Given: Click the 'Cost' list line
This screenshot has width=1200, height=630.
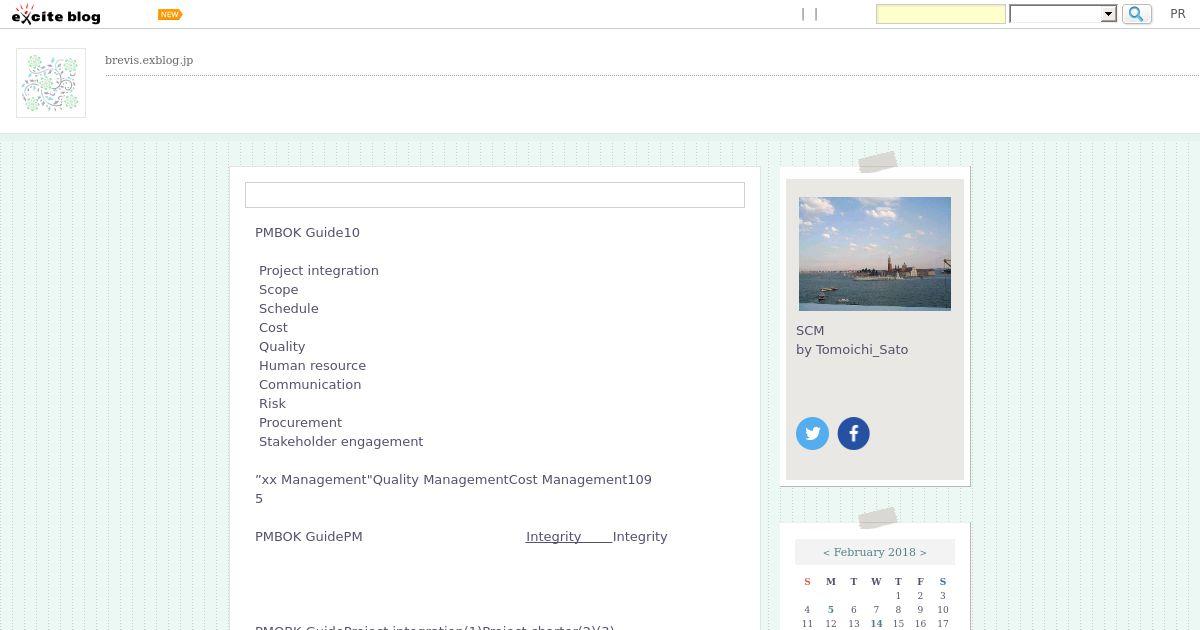Looking at the screenshot, I should tap(273, 327).
